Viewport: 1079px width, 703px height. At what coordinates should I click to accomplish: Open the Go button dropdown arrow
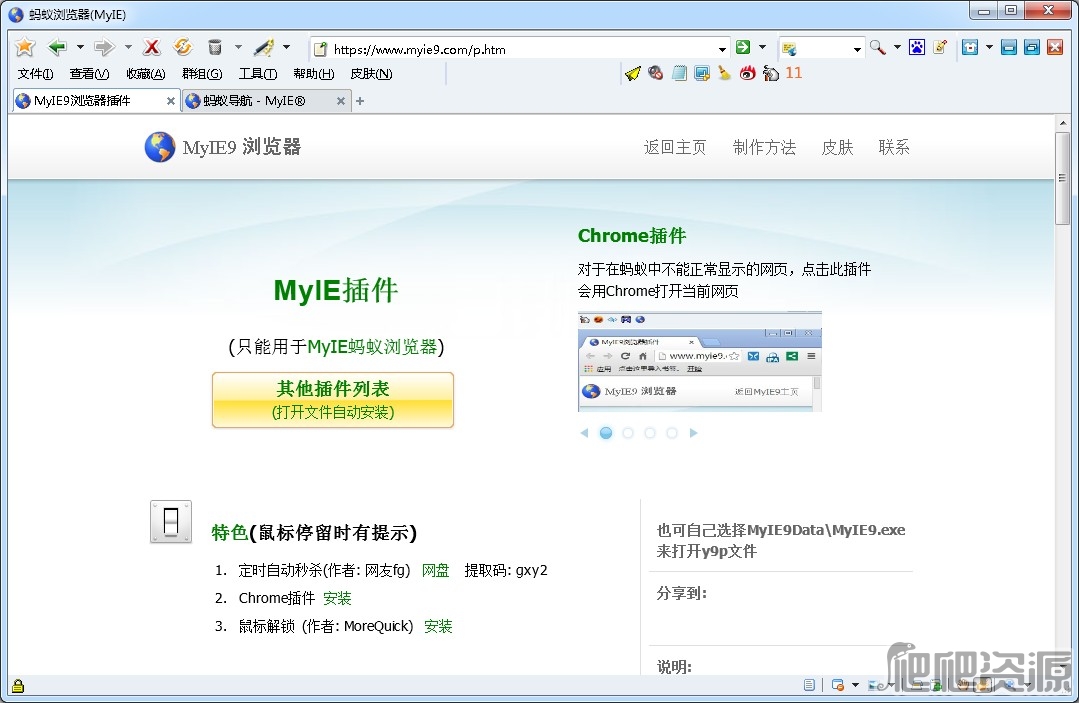pyautogui.click(x=762, y=47)
